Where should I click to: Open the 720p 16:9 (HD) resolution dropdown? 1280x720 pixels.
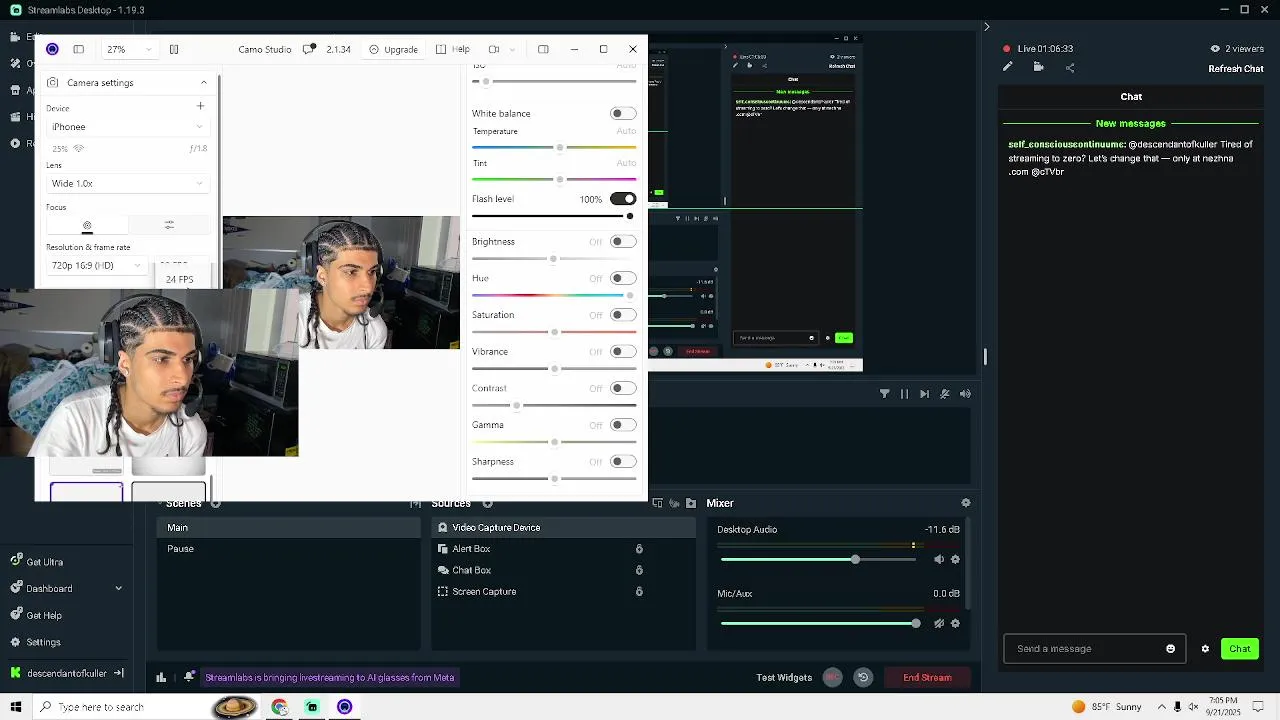(95, 266)
